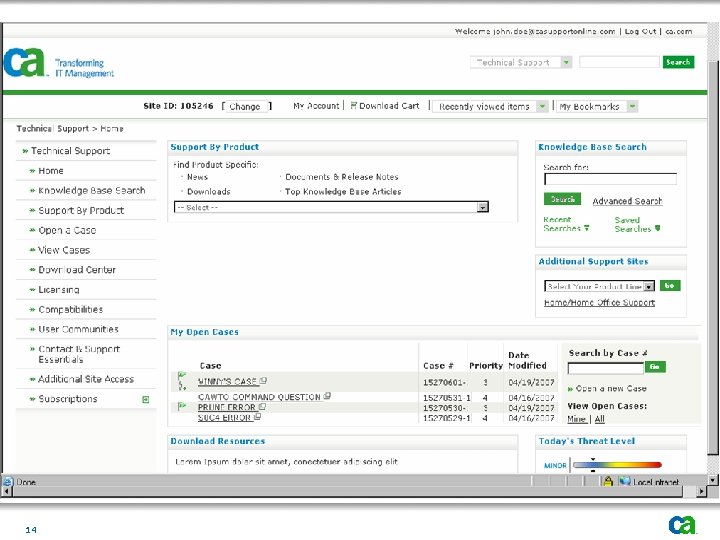
Task: Expand Recent Searches list
Action: click(x=566, y=224)
